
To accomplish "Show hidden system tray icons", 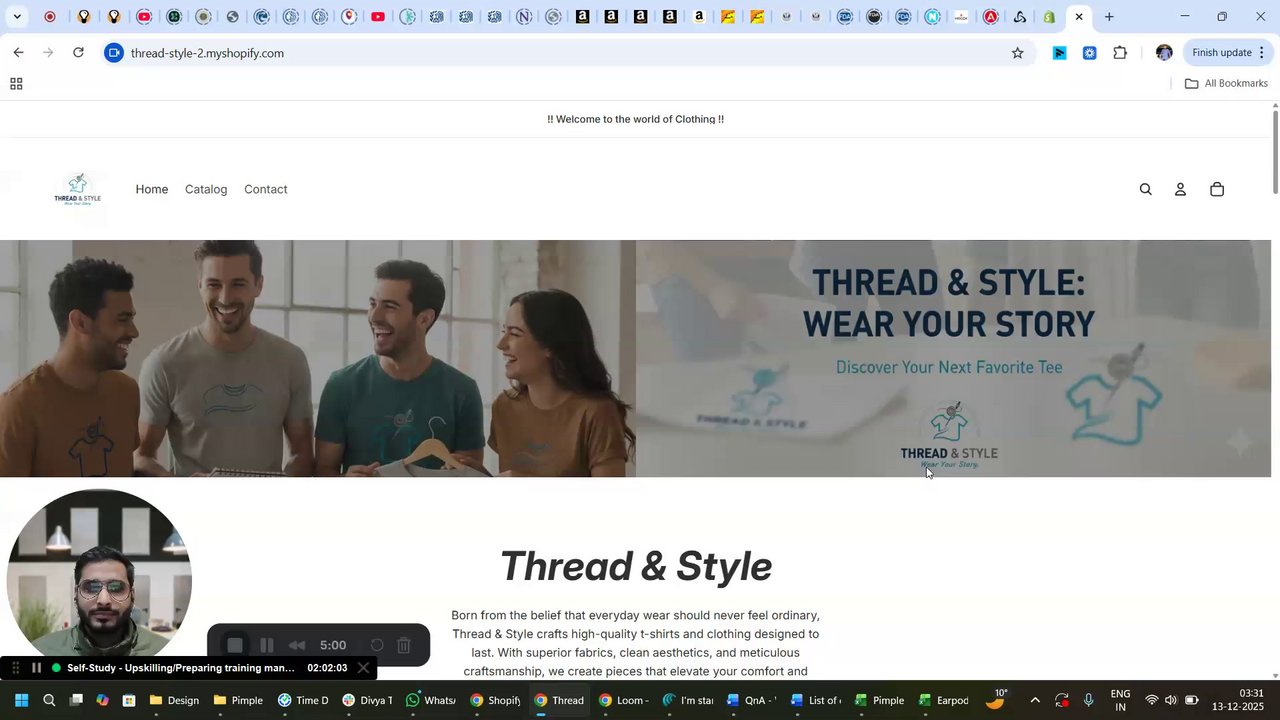I will 1035,700.
